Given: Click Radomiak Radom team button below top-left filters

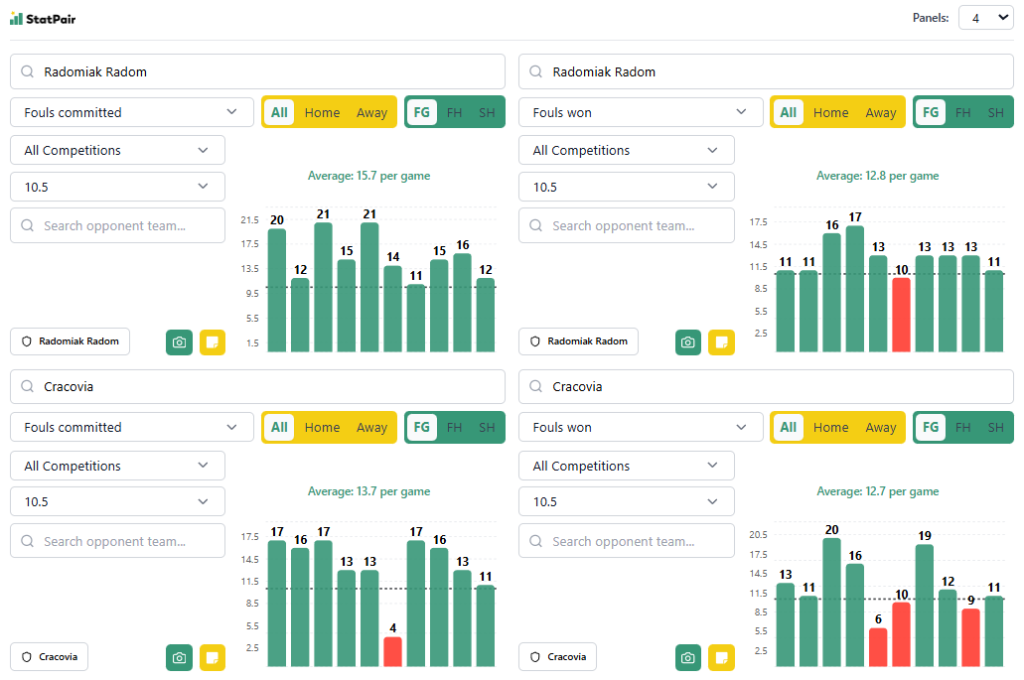Looking at the screenshot, I should click(x=70, y=341).
